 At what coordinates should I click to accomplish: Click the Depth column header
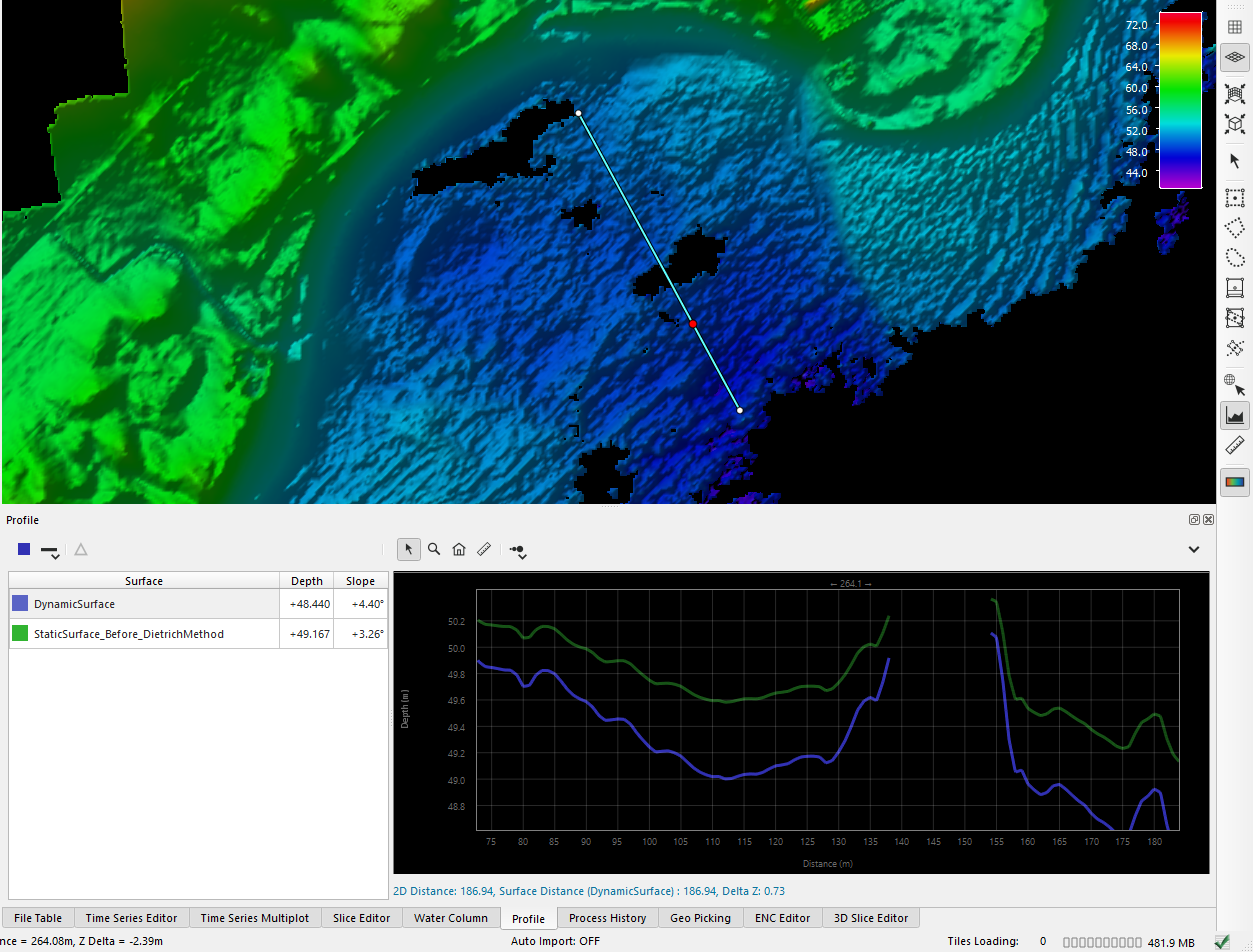pos(307,581)
